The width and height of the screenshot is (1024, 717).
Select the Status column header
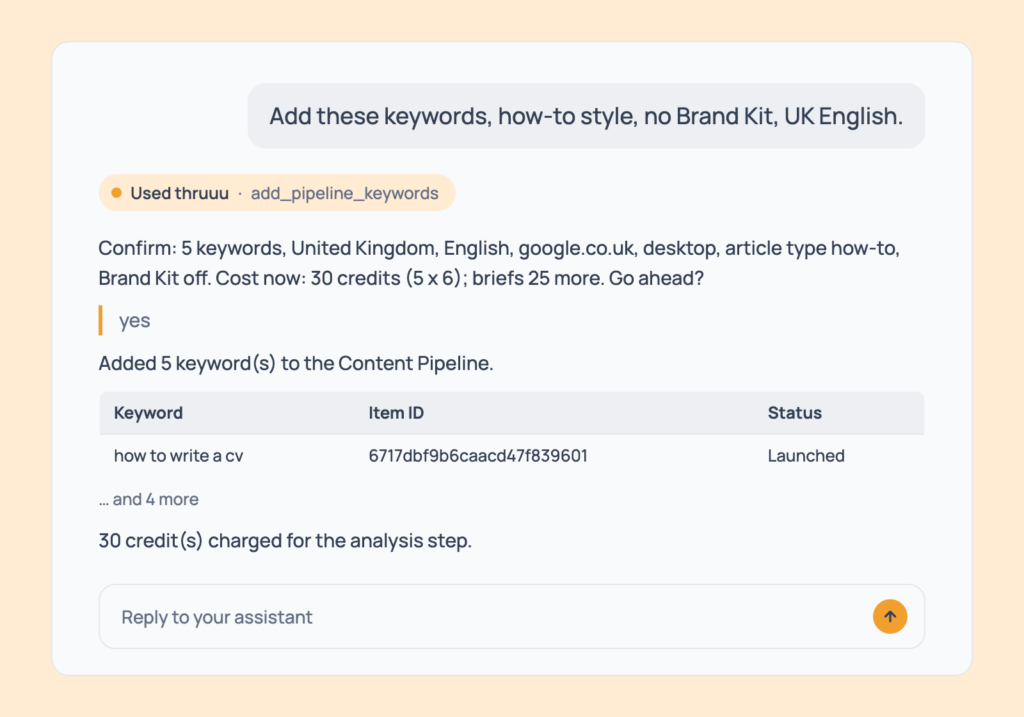coord(794,413)
